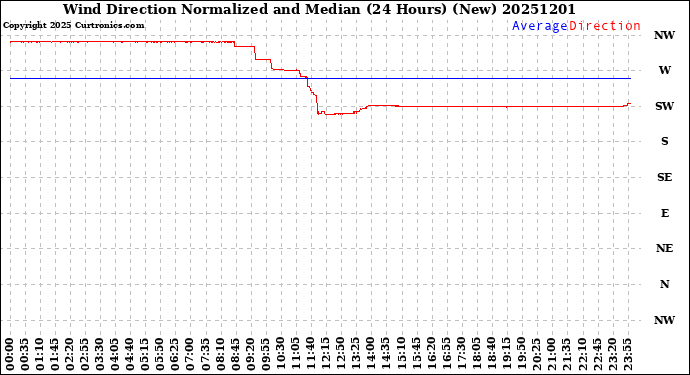Click the 09:20 time label
690x375 pixels.
[x=250, y=354]
